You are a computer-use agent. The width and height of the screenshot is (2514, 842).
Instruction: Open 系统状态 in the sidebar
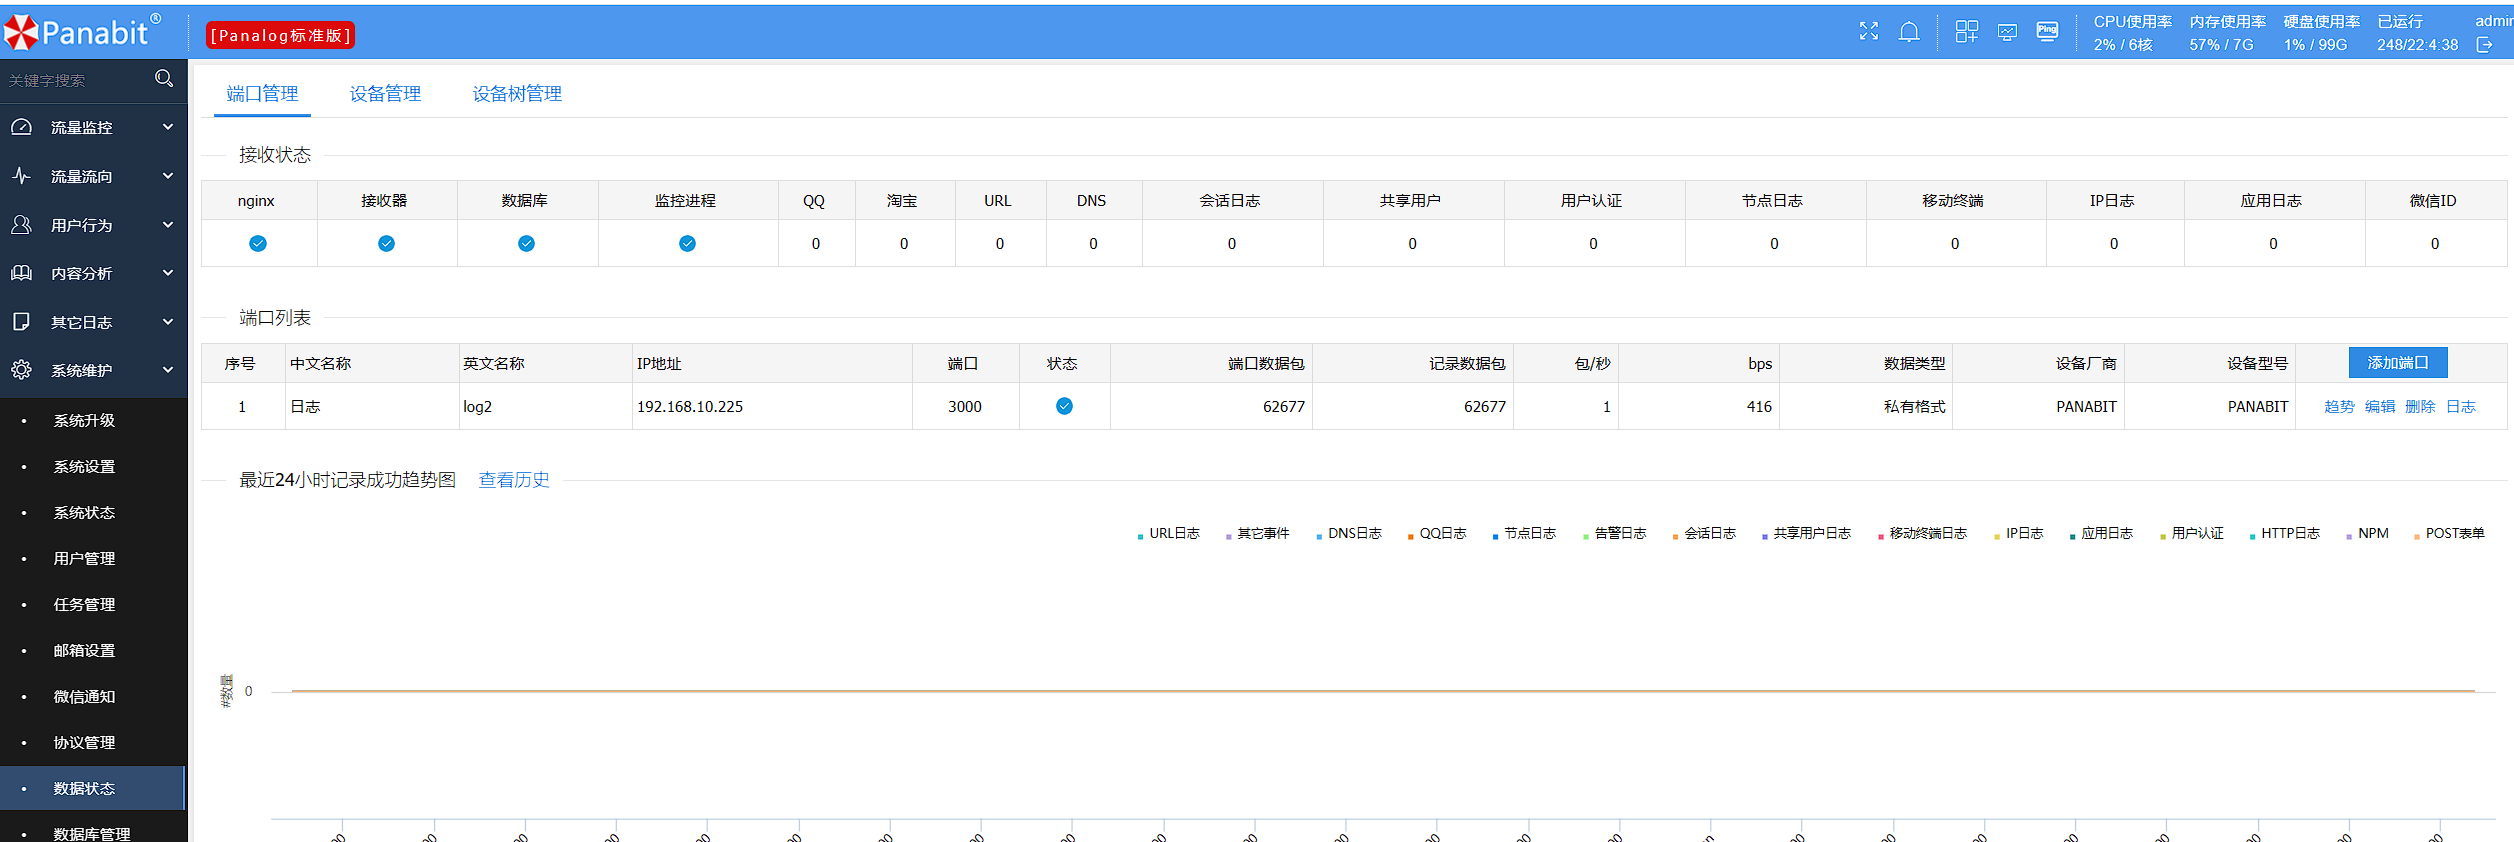tap(84, 512)
